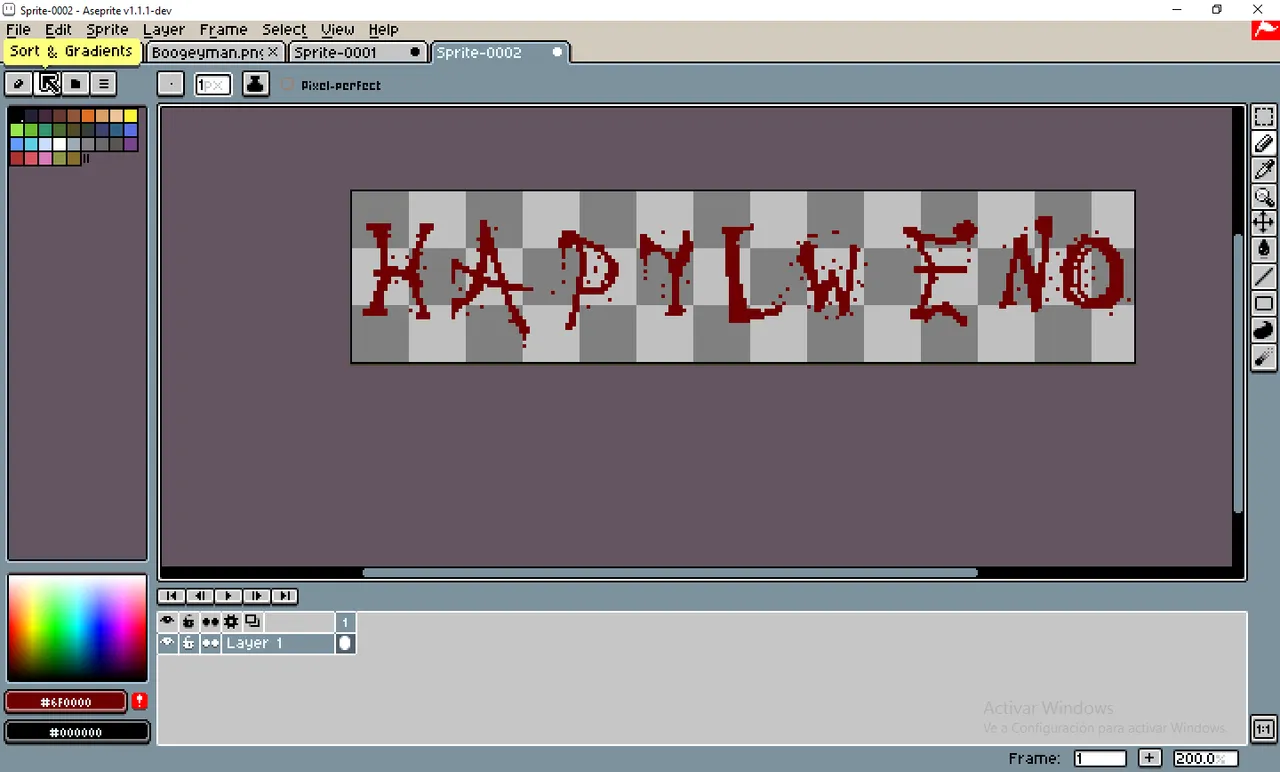The height and width of the screenshot is (772, 1280).
Task: Click frame 1 header in the timeline
Action: (345, 622)
